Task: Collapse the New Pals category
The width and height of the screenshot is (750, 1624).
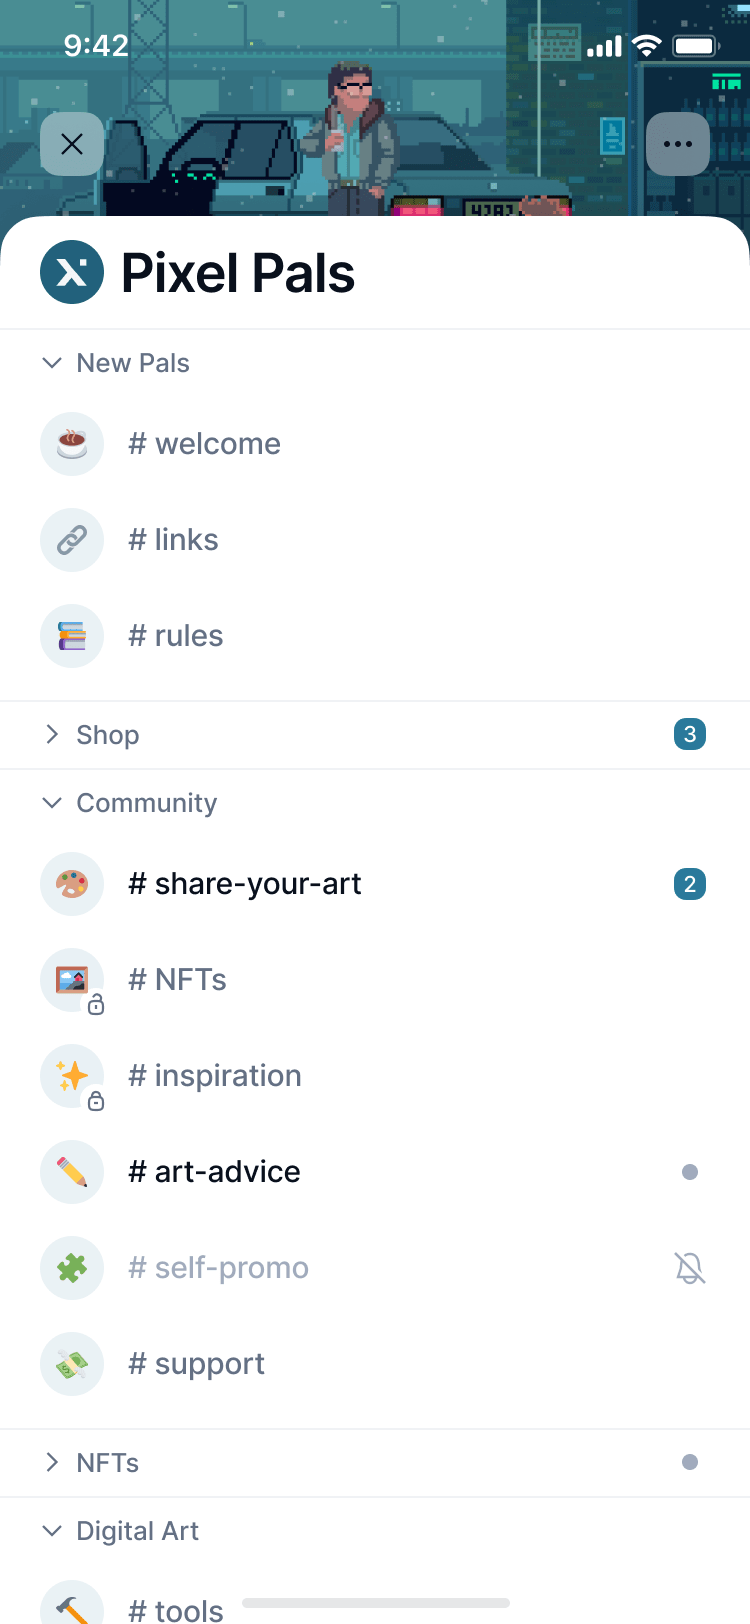Action: [x=52, y=363]
